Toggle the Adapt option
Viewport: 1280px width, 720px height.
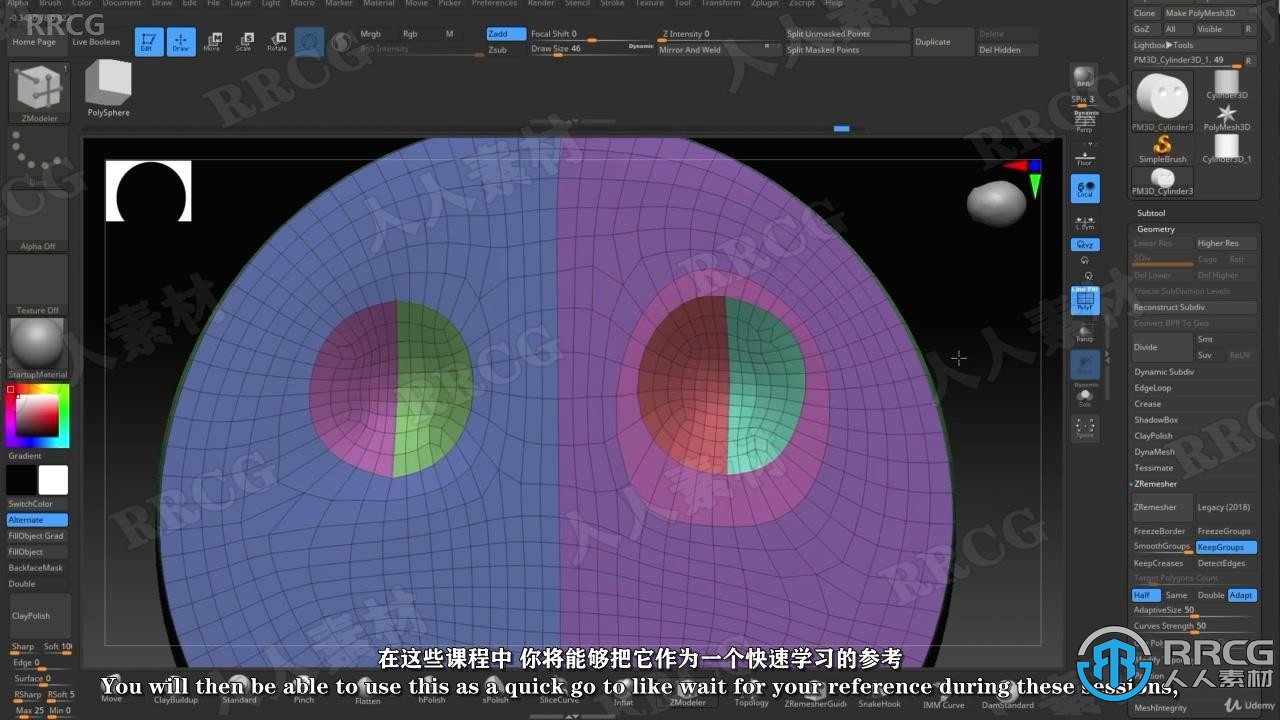point(1242,595)
